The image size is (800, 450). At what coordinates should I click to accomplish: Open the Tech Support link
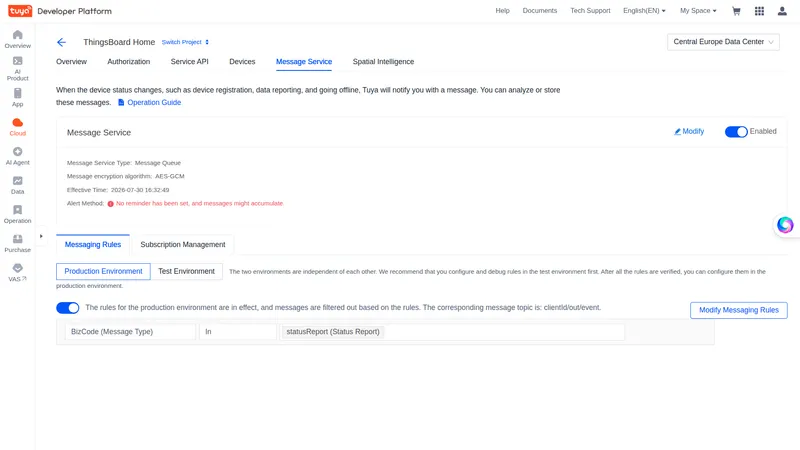pyautogui.click(x=590, y=11)
